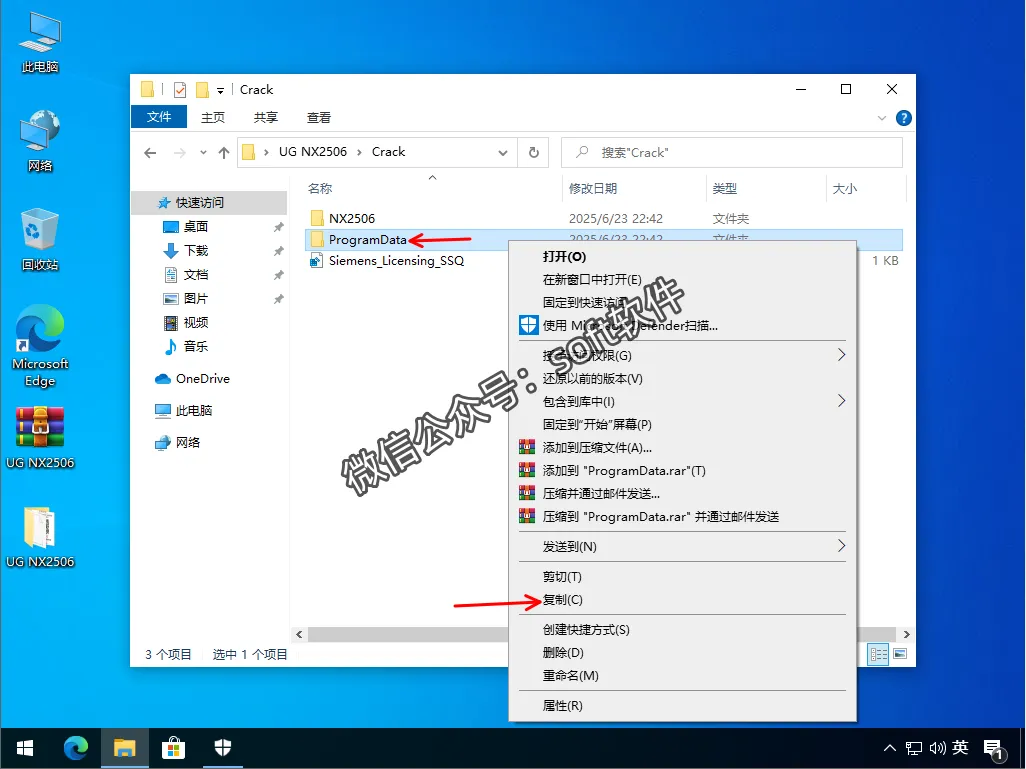
Task: Click the new folder quick access toolbar icon
Action: [202, 90]
